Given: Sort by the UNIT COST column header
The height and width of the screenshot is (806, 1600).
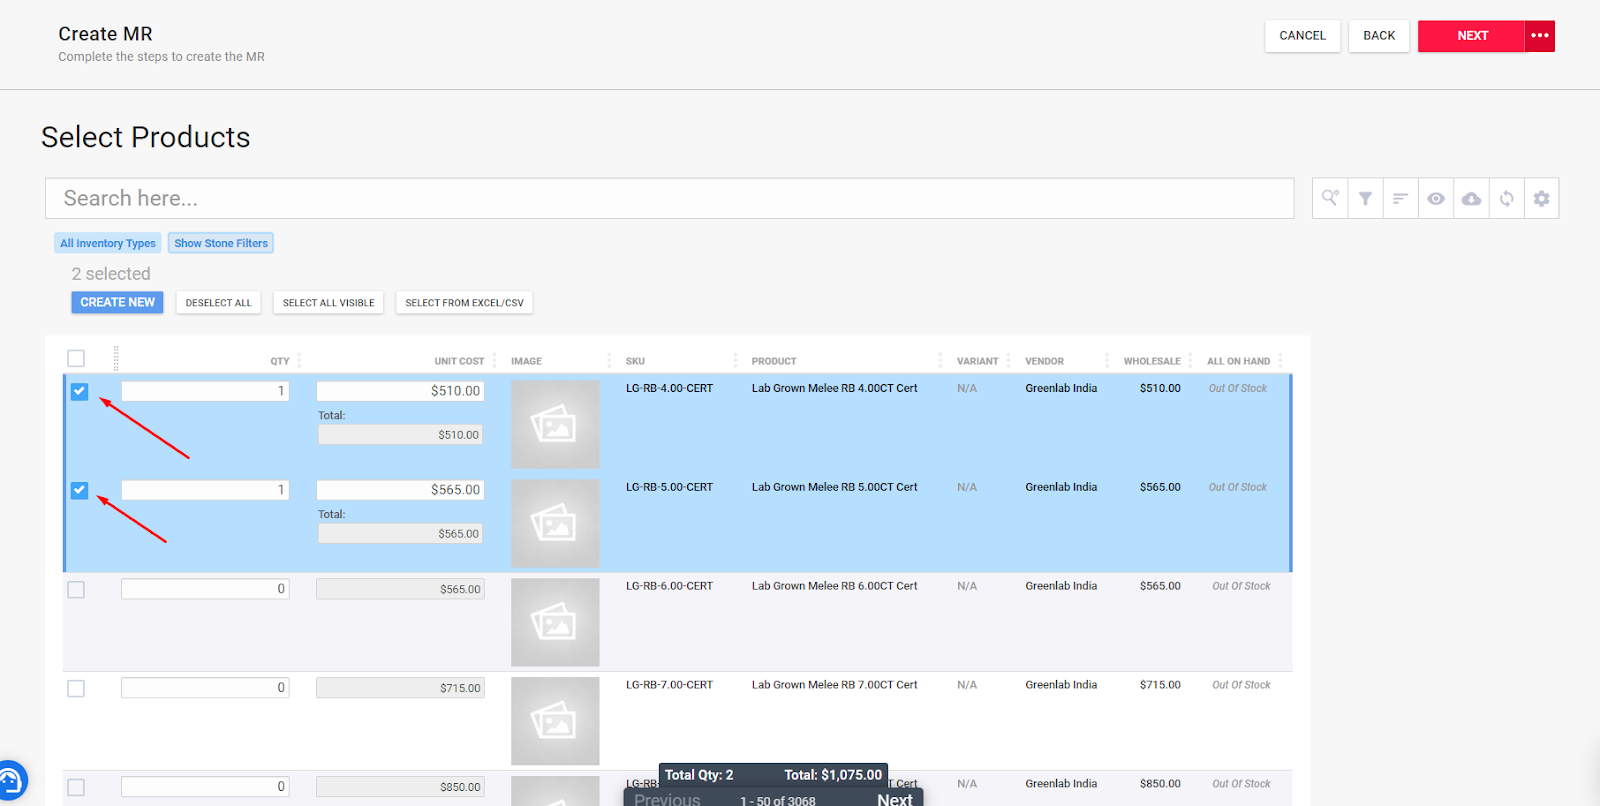Looking at the screenshot, I should click(x=459, y=361).
